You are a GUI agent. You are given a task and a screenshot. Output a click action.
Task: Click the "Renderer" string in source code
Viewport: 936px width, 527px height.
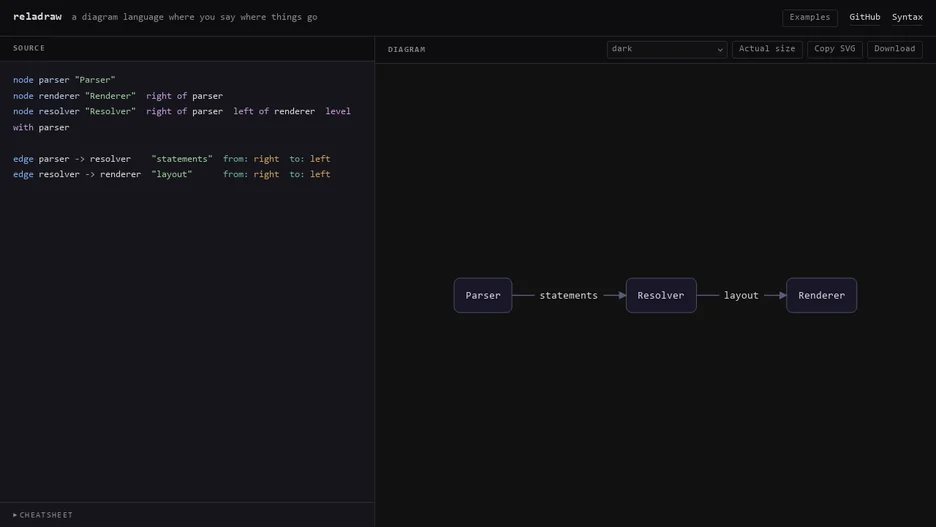tap(110, 96)
